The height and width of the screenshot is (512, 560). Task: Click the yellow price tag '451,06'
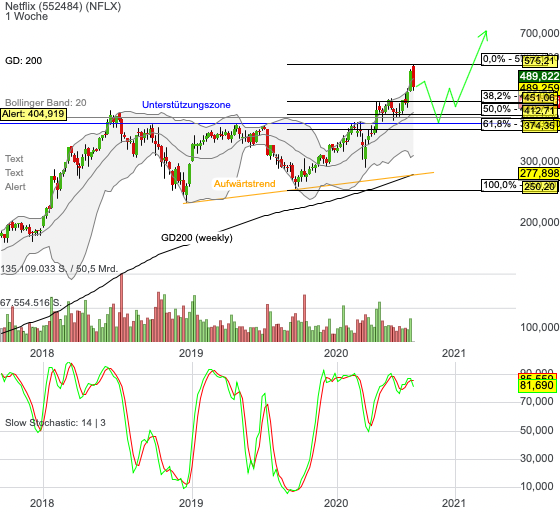(540, 97)
